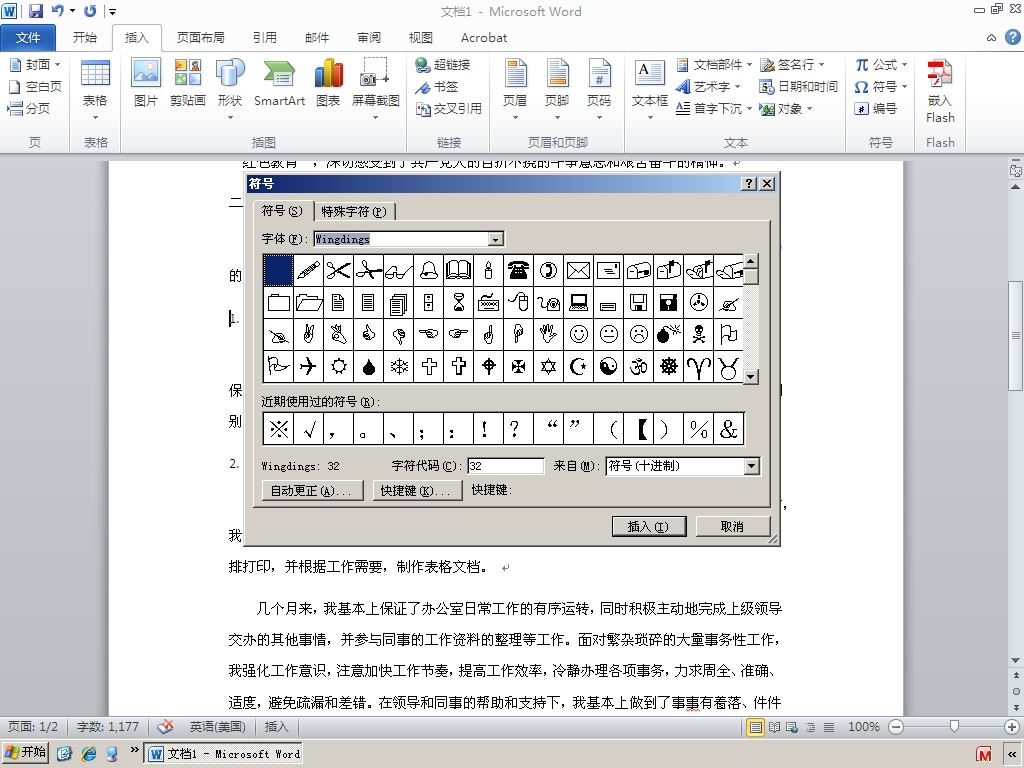The image size is (1024, 768).
Task: Open the Screenshot (屏幕截图) tool
Action: pos(376,88)
